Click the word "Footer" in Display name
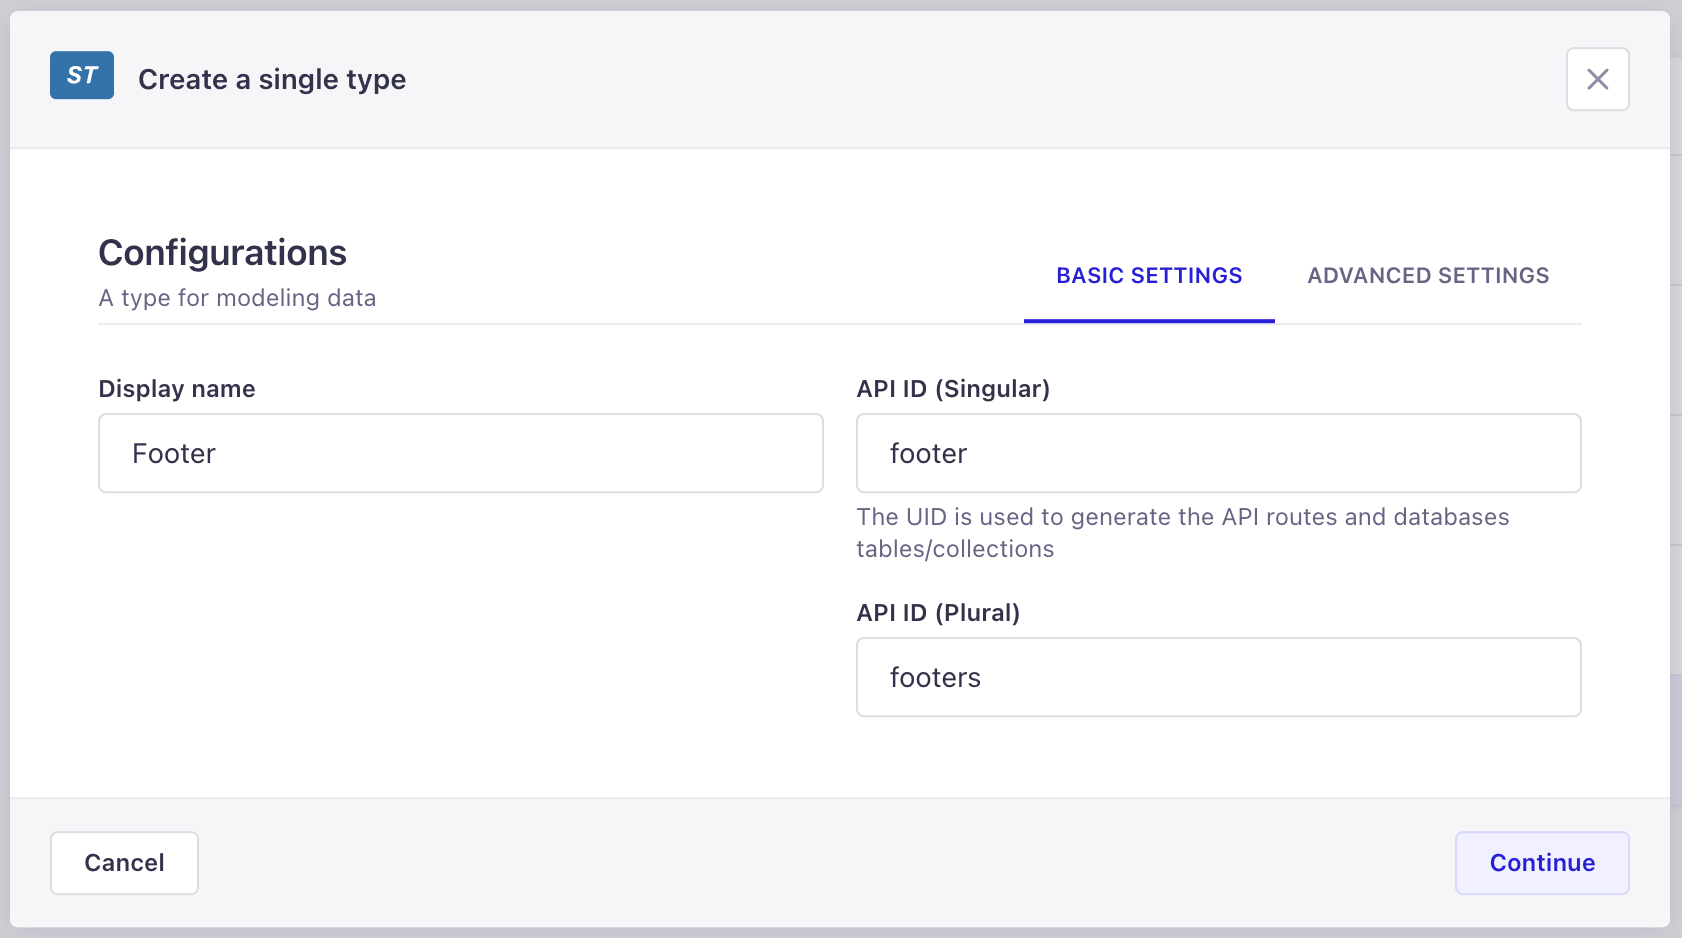 click(x=174, y=454)
